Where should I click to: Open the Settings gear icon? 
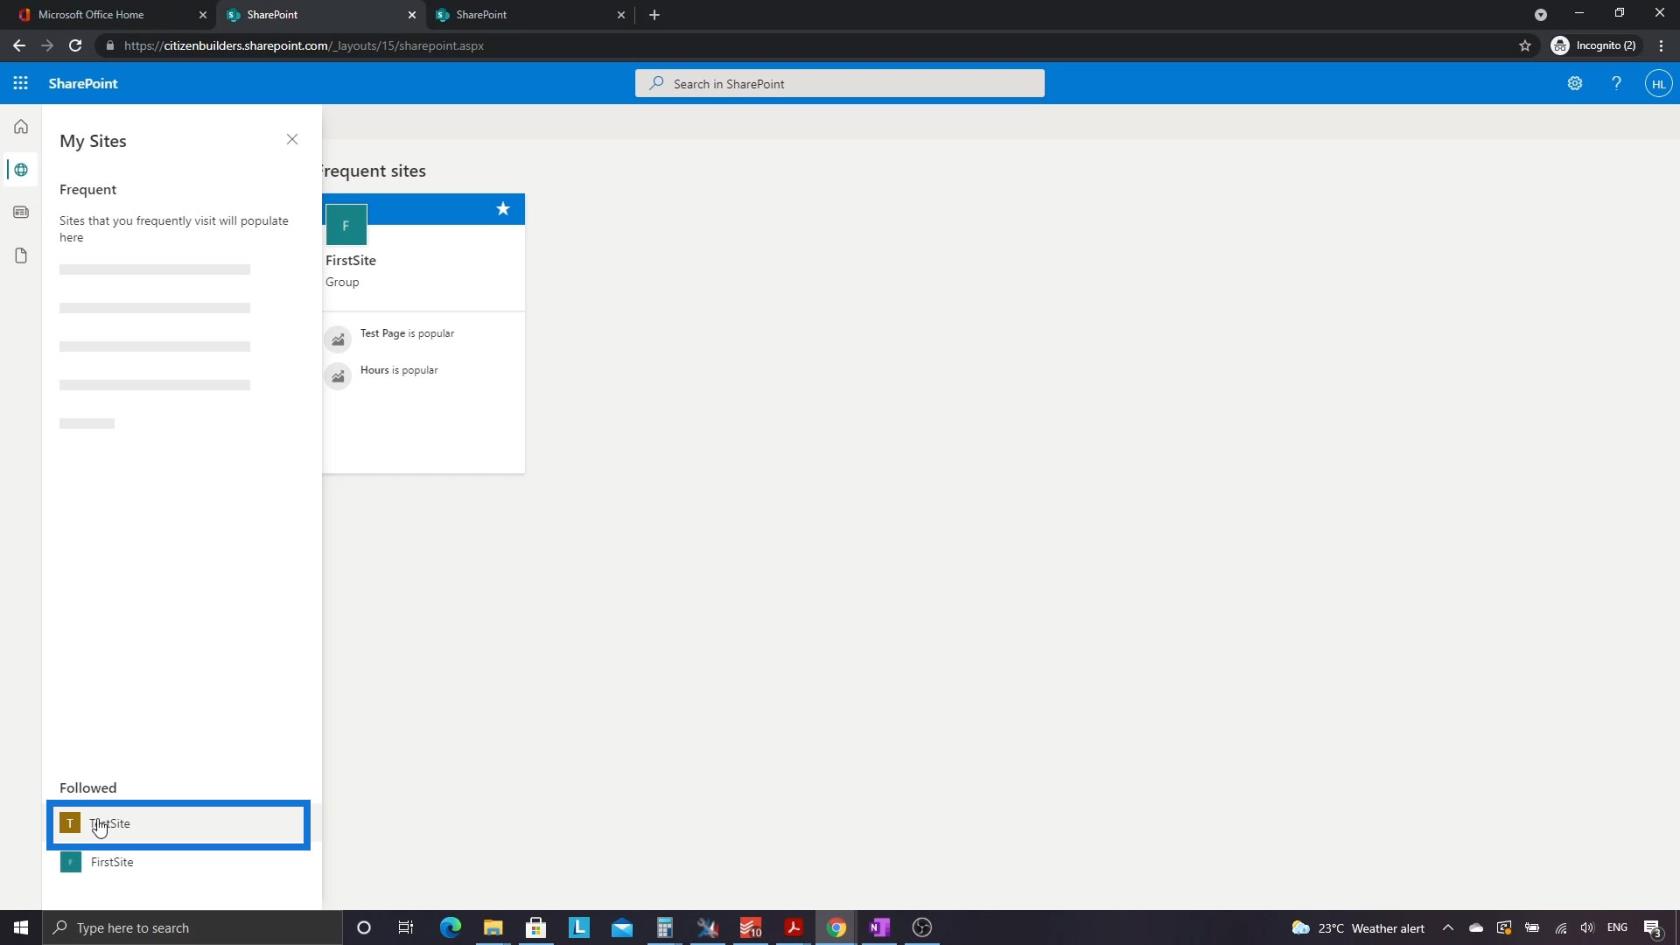1575,84
